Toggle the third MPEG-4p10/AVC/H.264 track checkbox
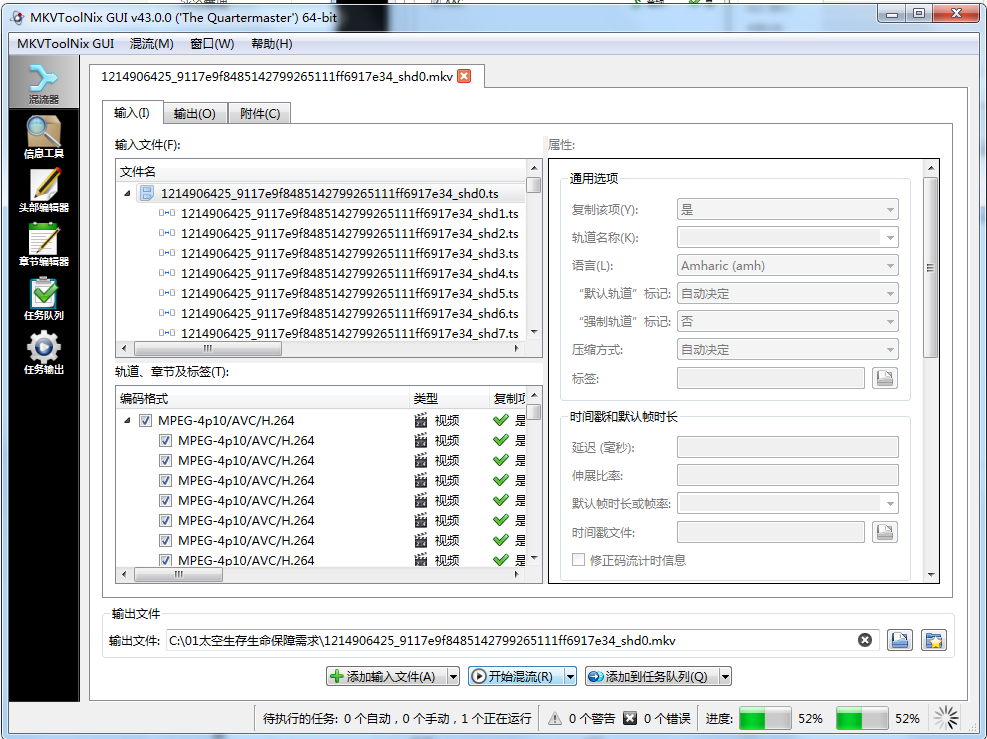This screenshot has height=739, width=987. click(x=166, y=461)
